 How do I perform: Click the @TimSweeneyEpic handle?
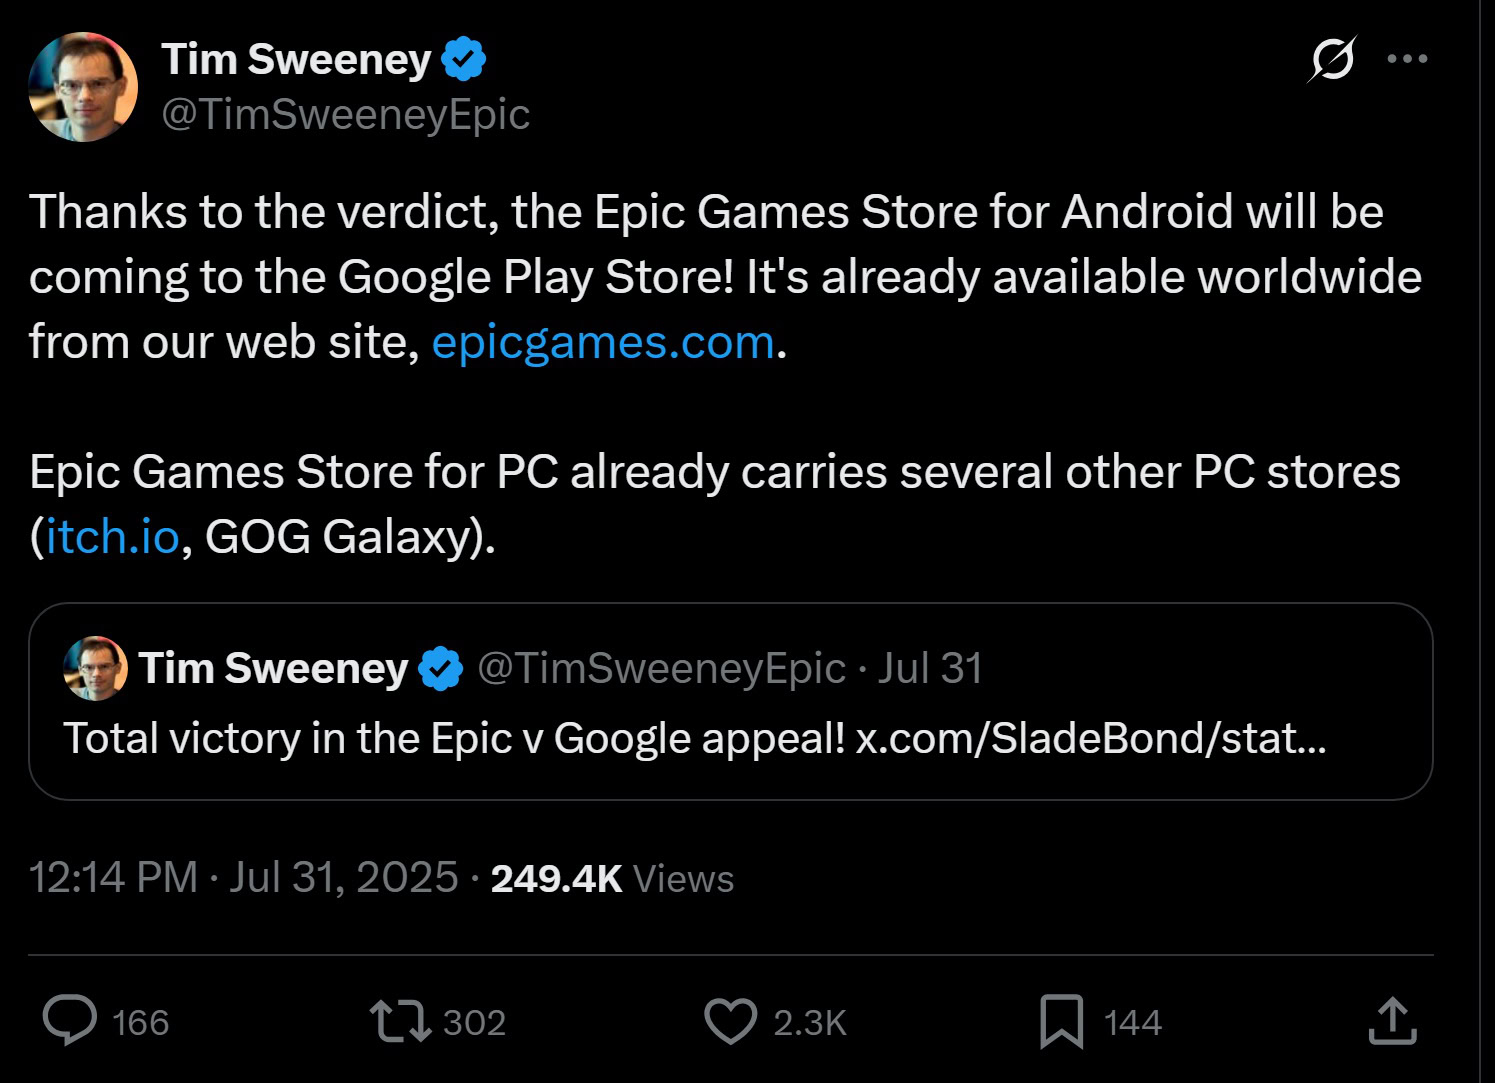tap(343, 115)
